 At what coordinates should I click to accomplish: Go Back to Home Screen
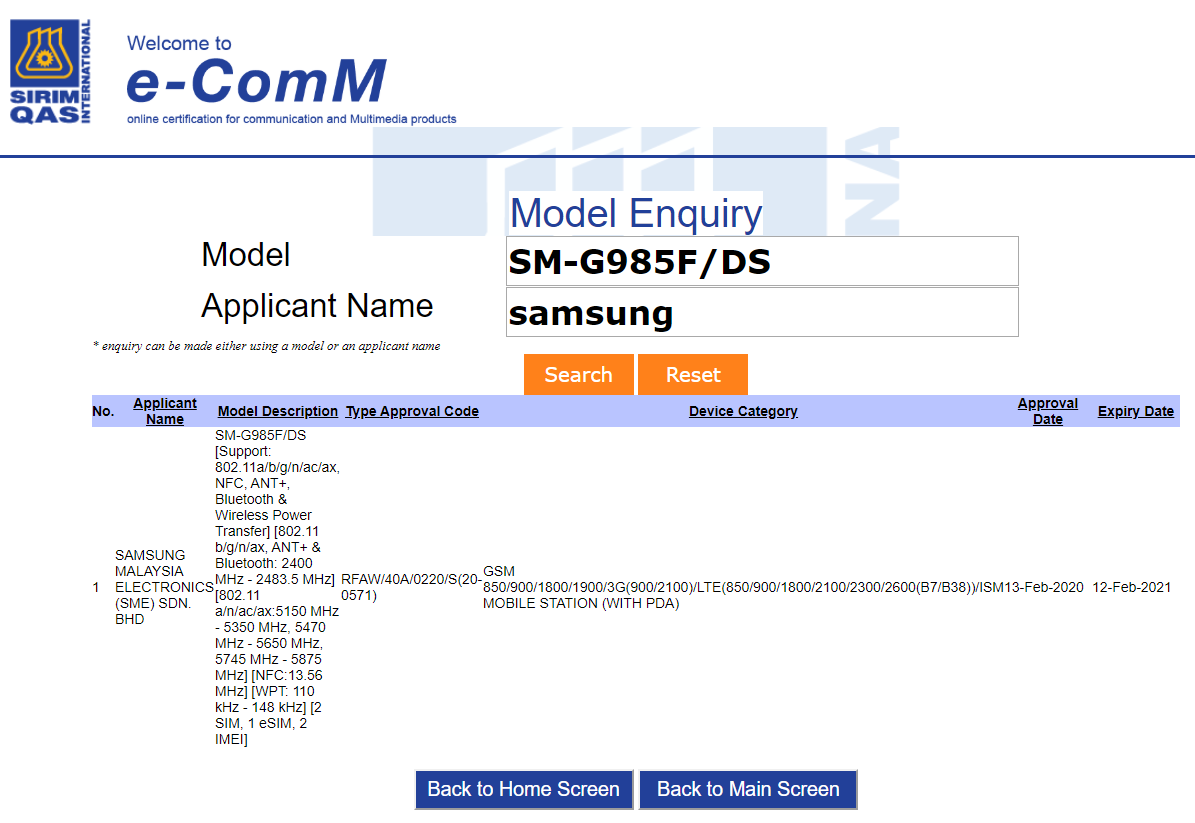(x=524, y=789)
